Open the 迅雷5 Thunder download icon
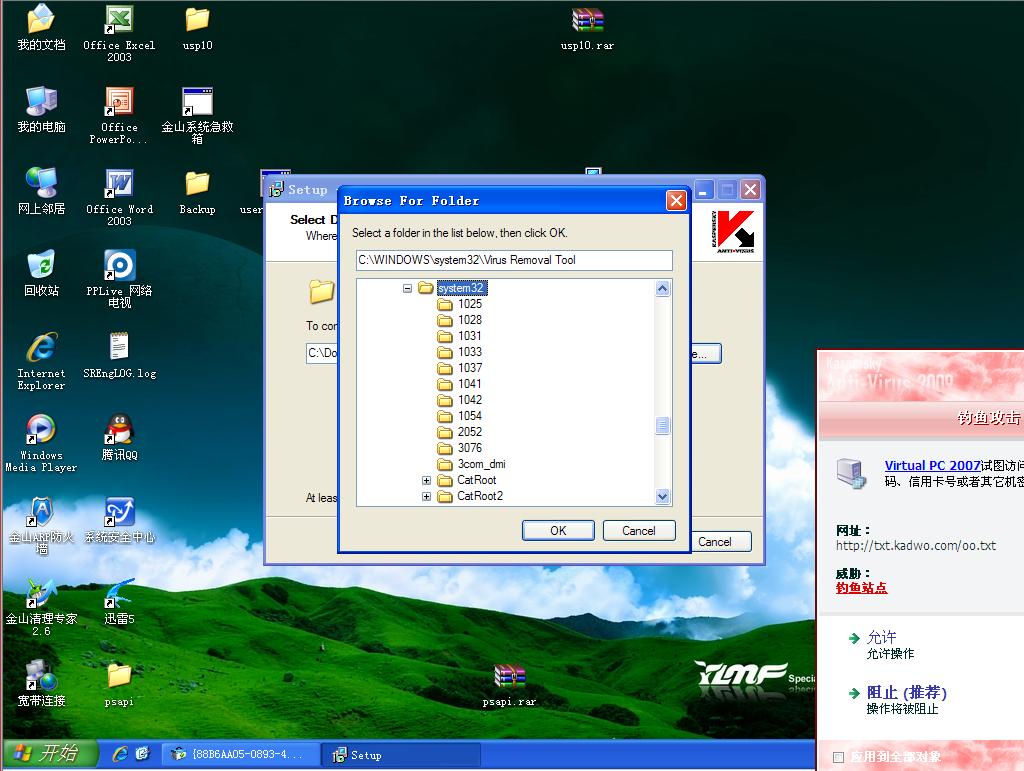The height and width of the screenshot is (771, 1024). pyautogui.click(x=119, y=595)
